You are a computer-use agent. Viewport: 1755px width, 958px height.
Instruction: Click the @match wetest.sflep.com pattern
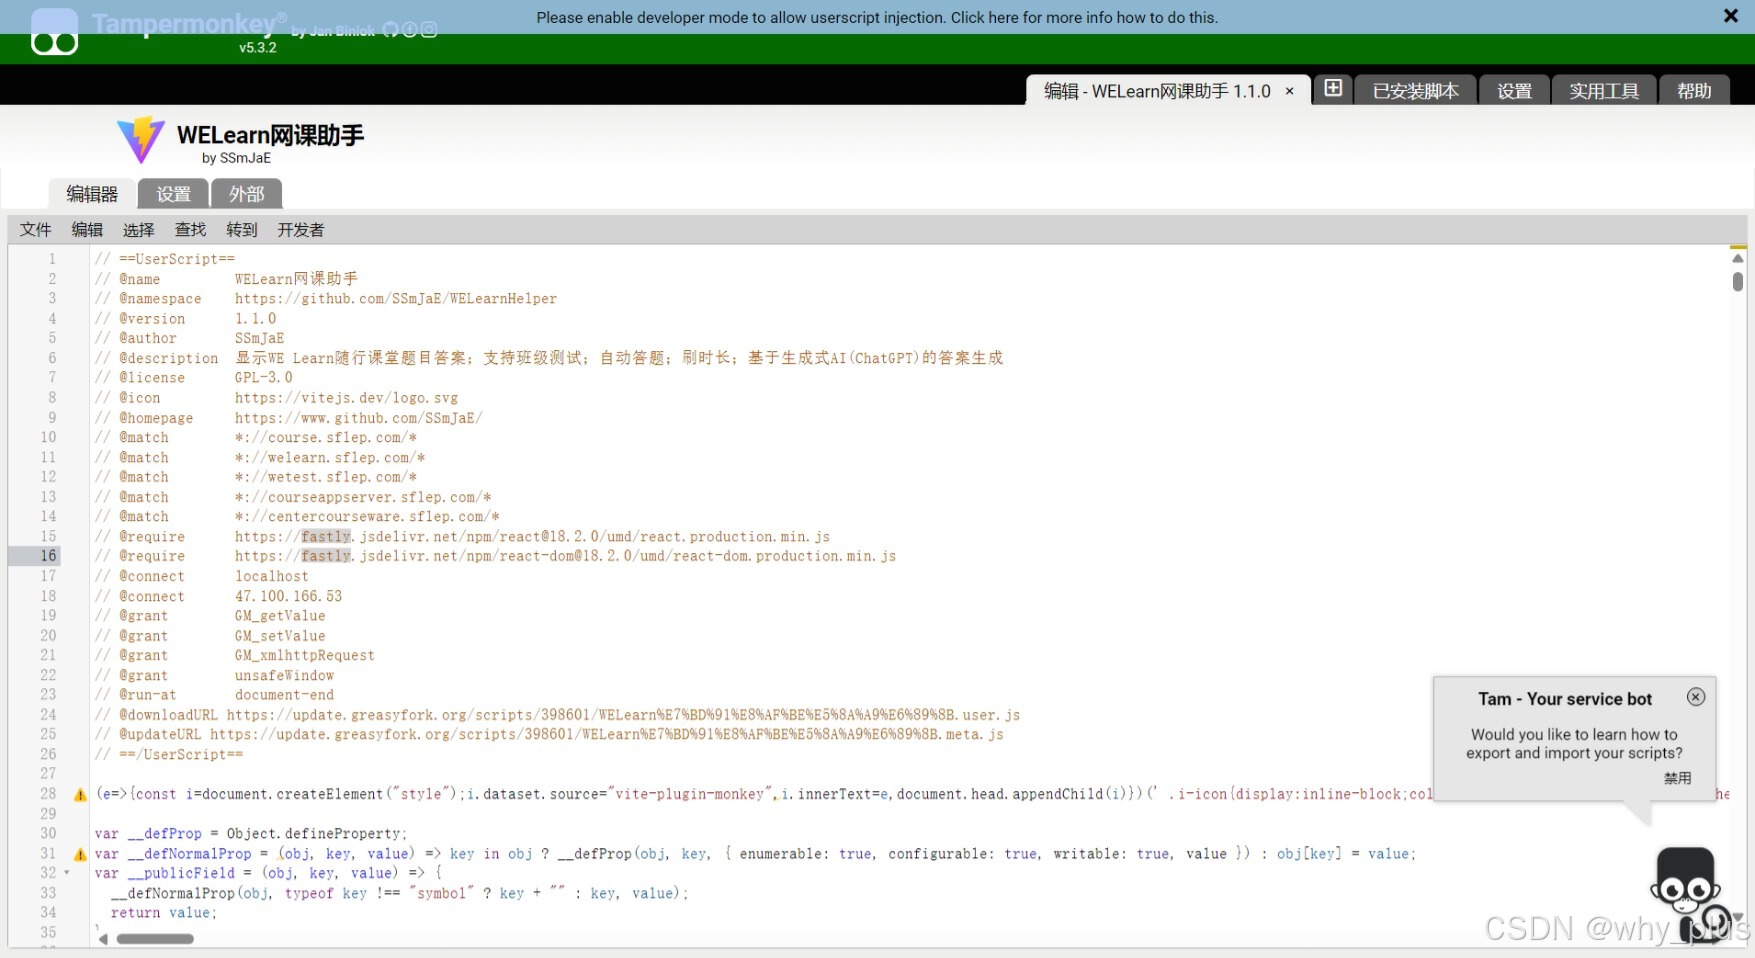tap(326, 477)
